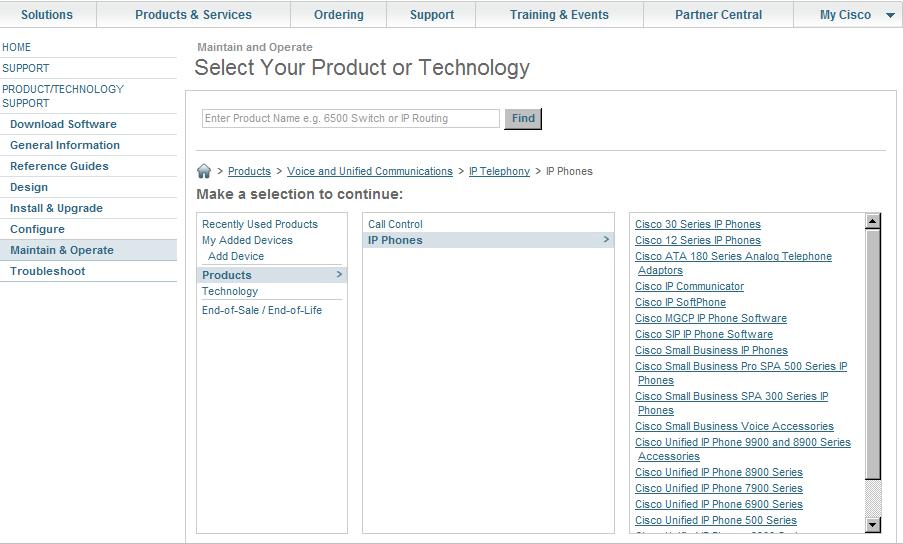The width and height of the screenshot is (903, 544).
Task: Click Voice and Unified Communications breadcrumb
Action: pos(370,171)
